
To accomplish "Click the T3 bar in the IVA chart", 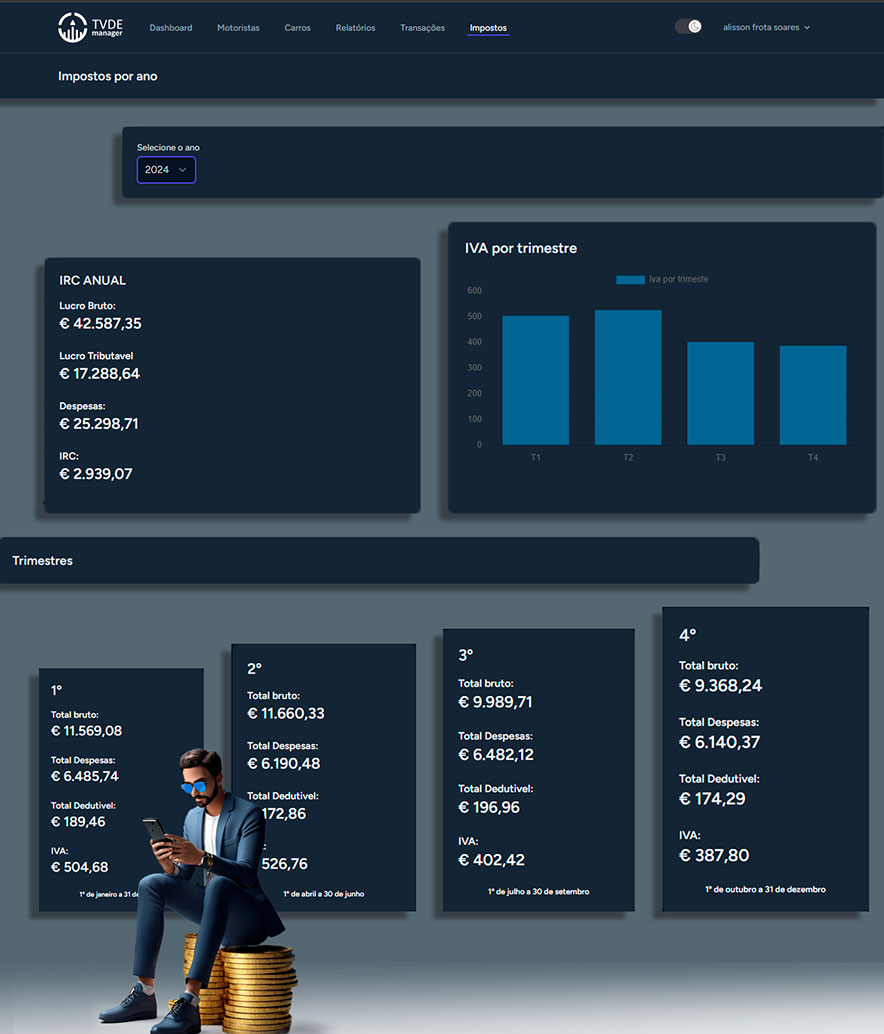I will pos(720,393).
